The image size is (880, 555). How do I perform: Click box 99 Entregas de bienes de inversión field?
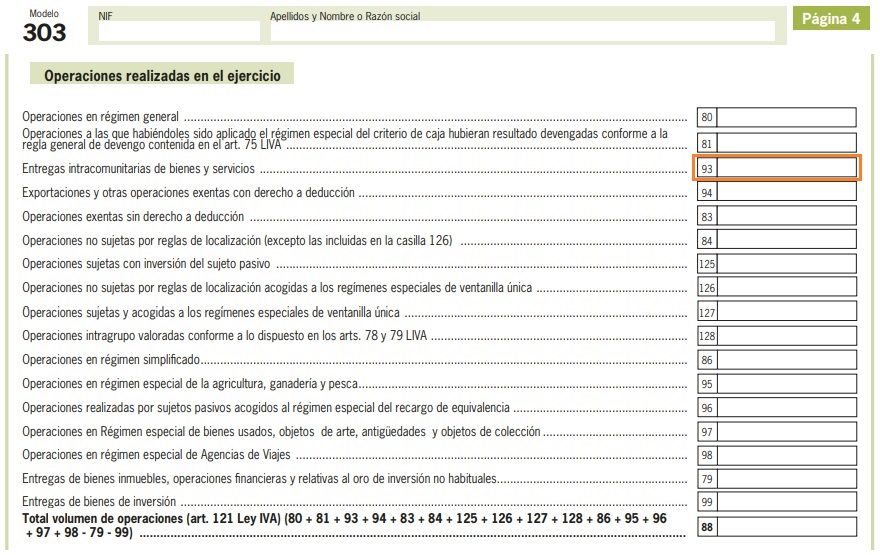[x=786, y=502]
